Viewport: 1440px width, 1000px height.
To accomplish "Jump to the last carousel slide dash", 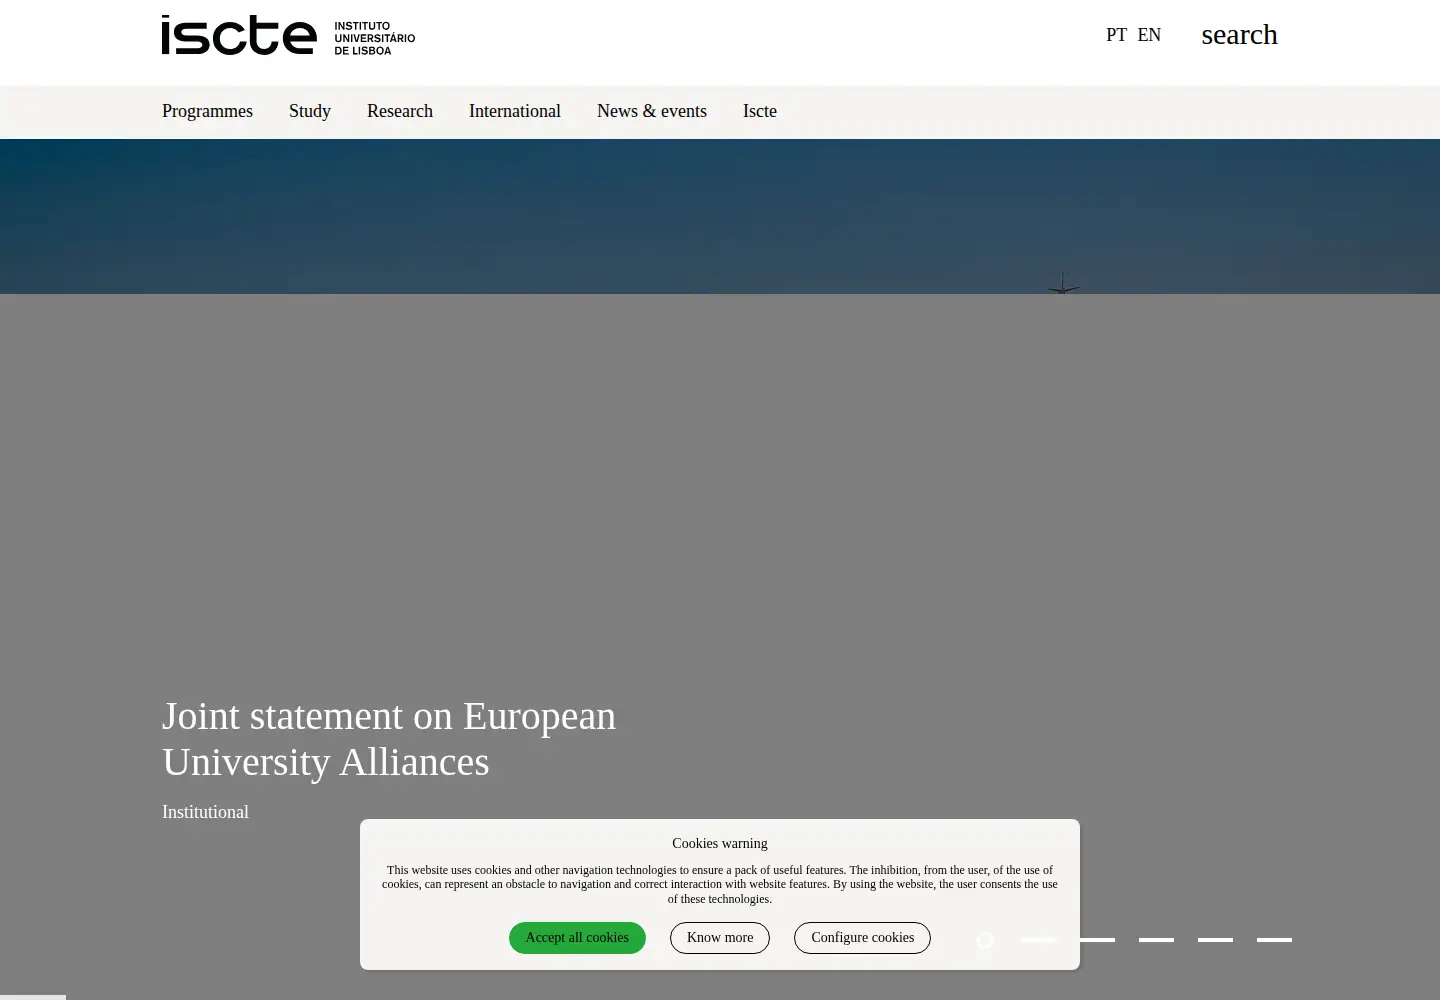I will 1274,940.
